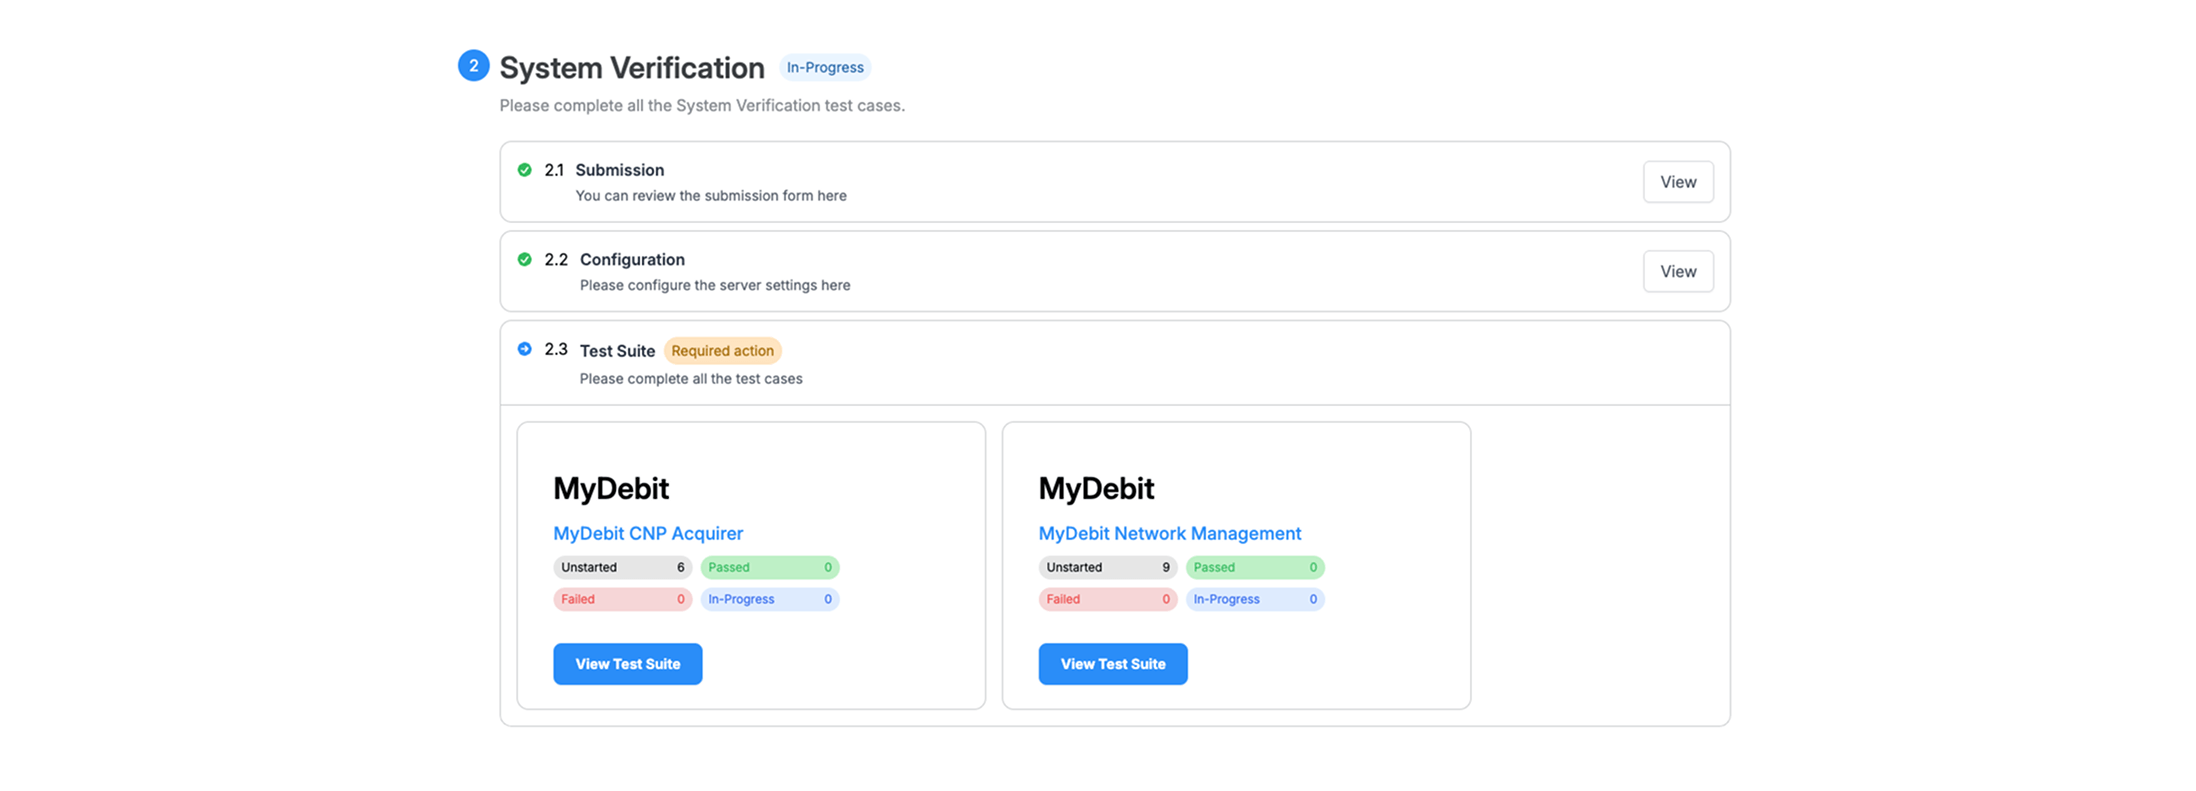Screen dimensions: 2196x791
Task: Select In-Progress 0 pill in Network Management card
Action: [1255, 599]
